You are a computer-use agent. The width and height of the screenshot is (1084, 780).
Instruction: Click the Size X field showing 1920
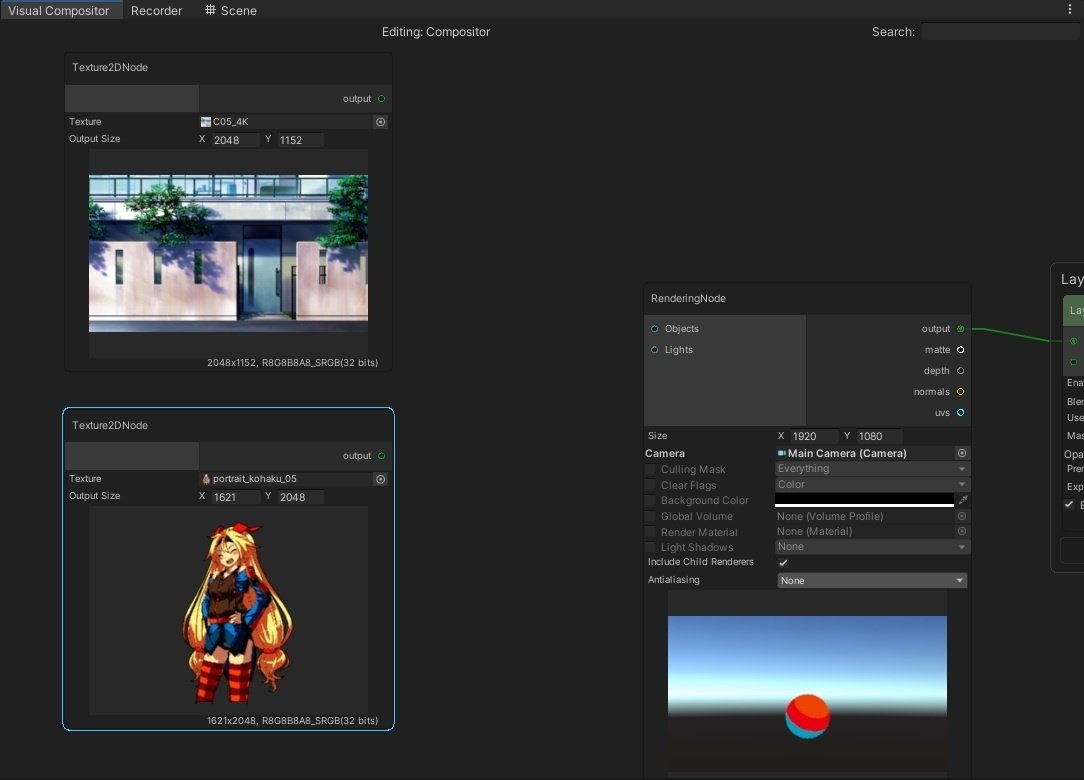814,436
